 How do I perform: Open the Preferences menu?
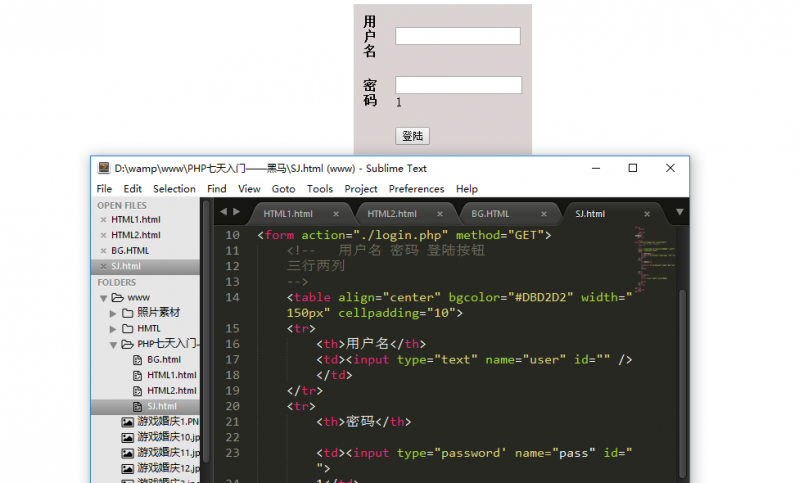point(416,189)
